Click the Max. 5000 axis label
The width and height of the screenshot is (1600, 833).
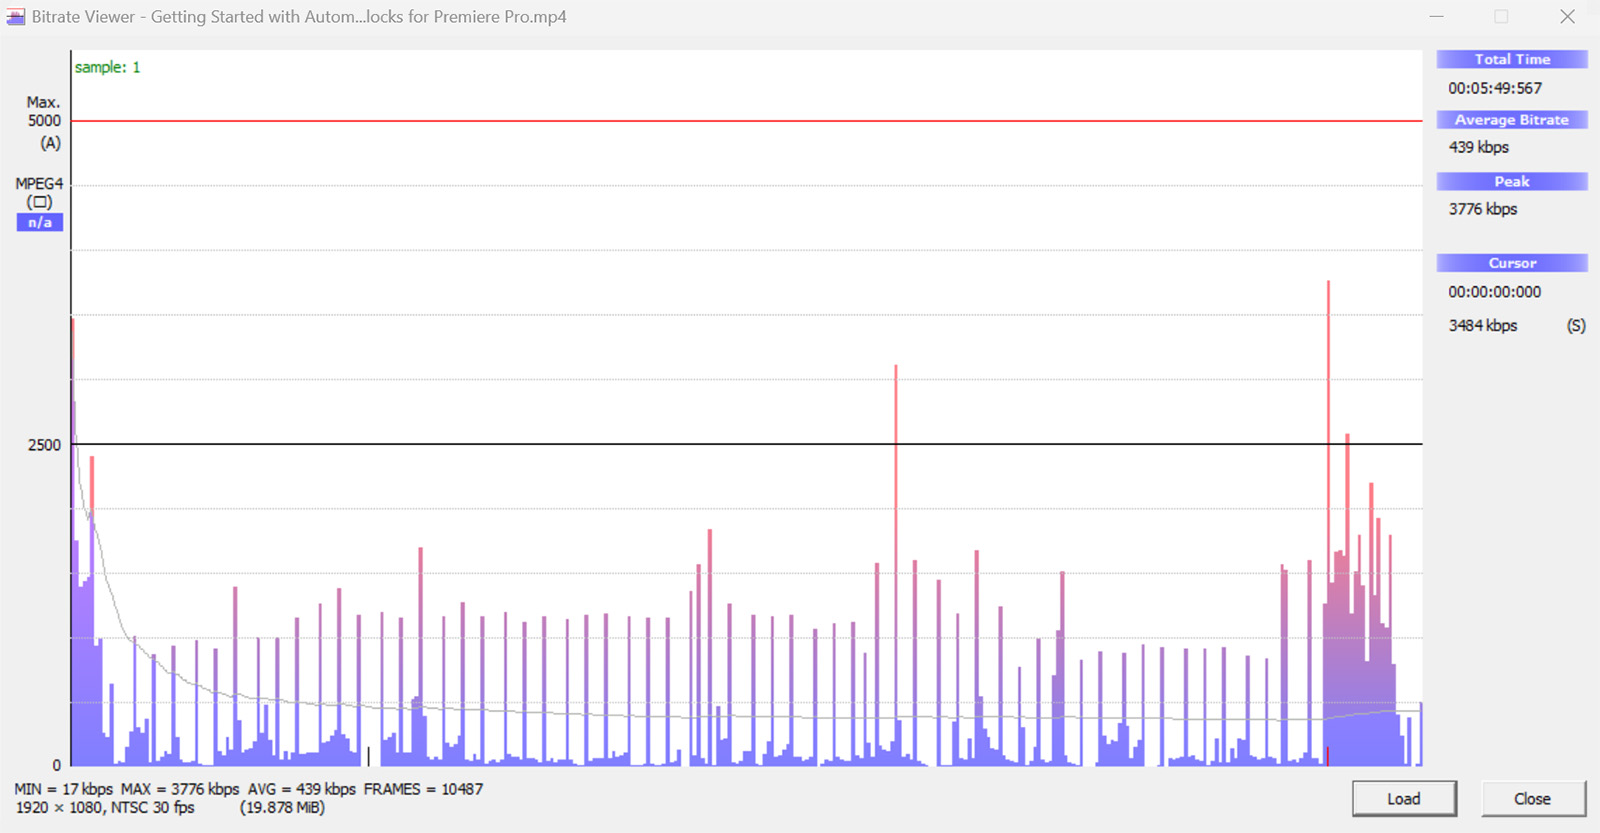(x=44, y=111)
